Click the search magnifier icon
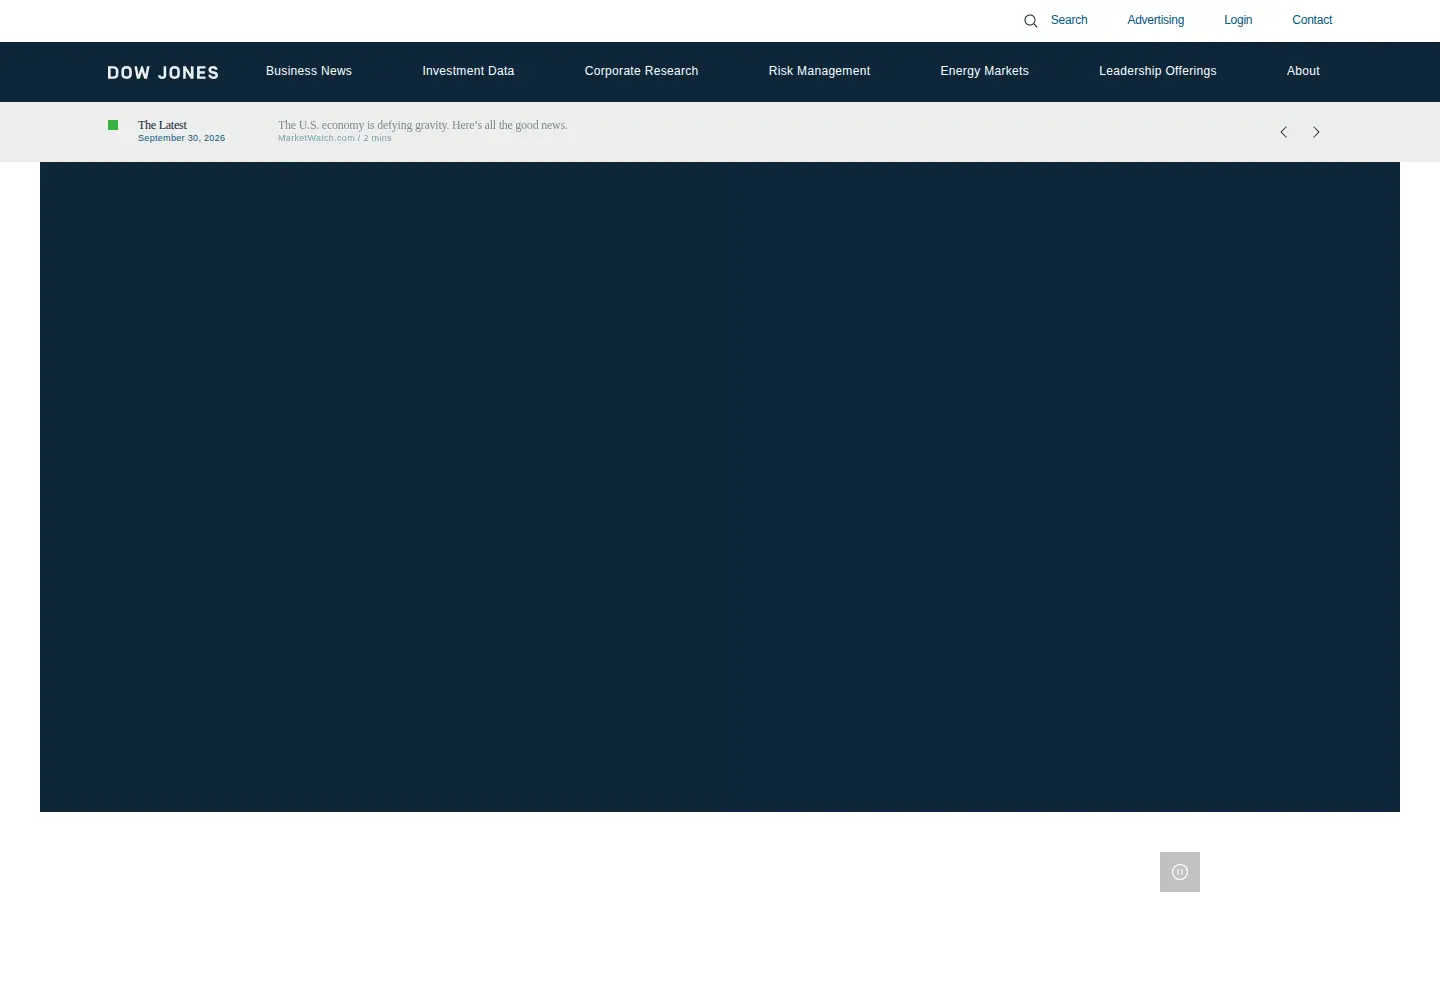 pos(1030,21)
